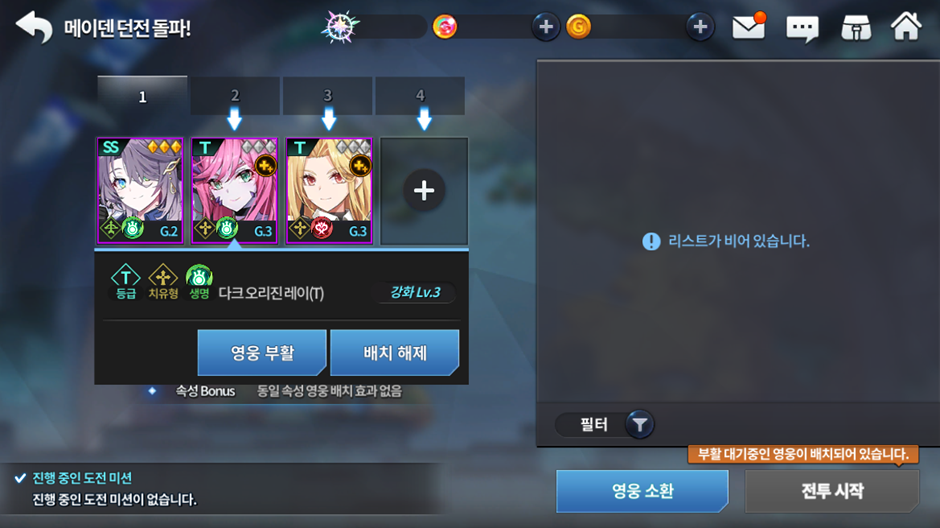This screenshot has width=940, height=528.
Task: Open the filter funnel icon
Action: [640, 424]
